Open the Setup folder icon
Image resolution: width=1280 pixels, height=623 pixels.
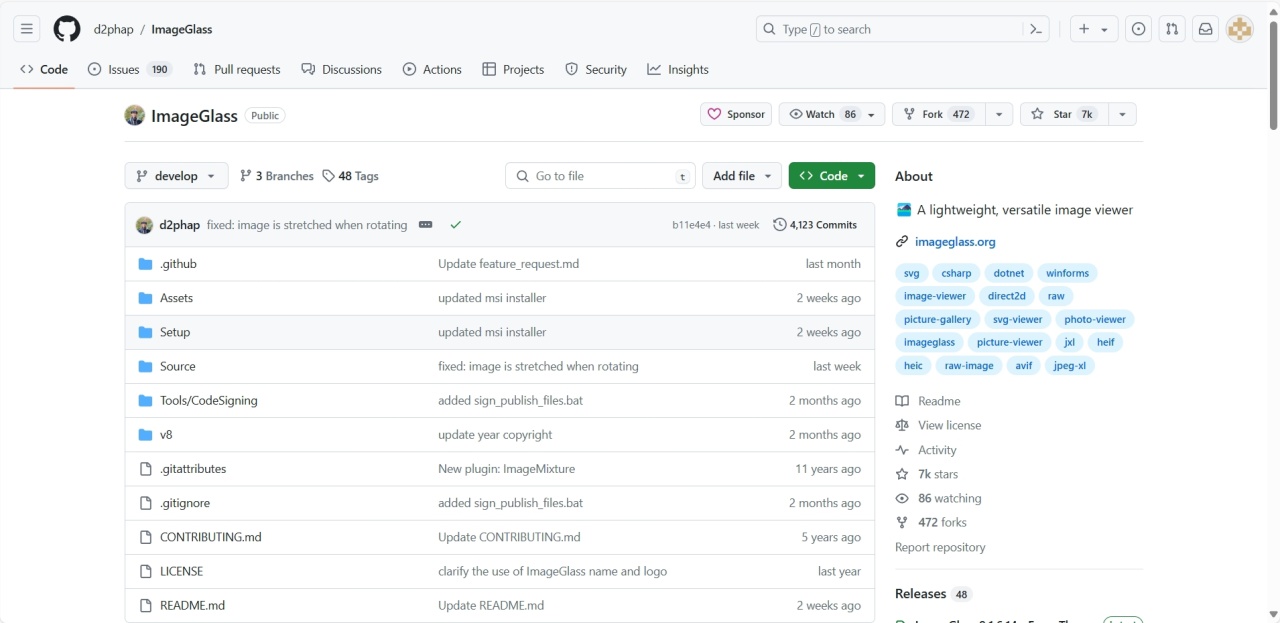145,332
